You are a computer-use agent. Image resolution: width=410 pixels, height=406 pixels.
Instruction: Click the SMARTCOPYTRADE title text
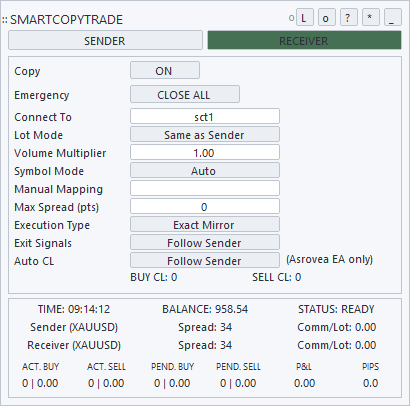67,20
